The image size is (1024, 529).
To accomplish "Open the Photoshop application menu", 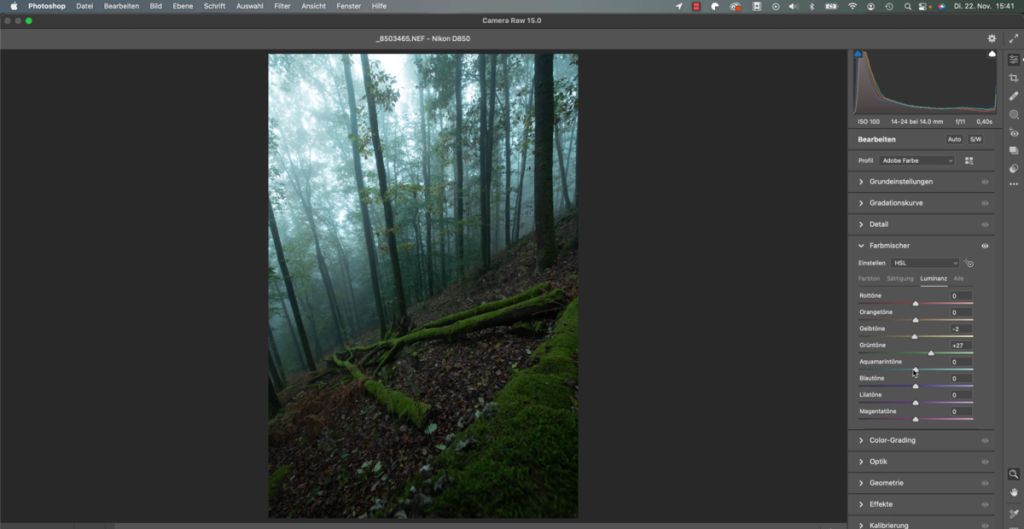I will (46, 6).
